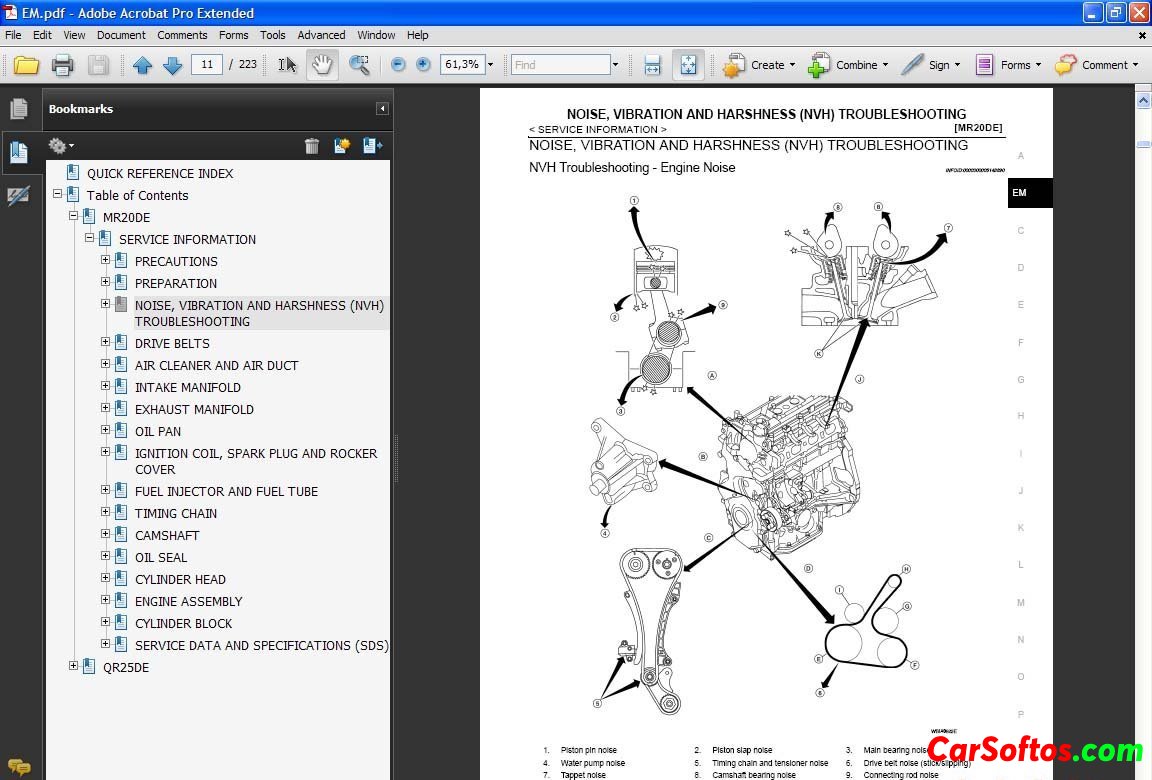This screenshot has height=780, width=1152.
Task: Click the Print icon
Action: pos(62,65)
